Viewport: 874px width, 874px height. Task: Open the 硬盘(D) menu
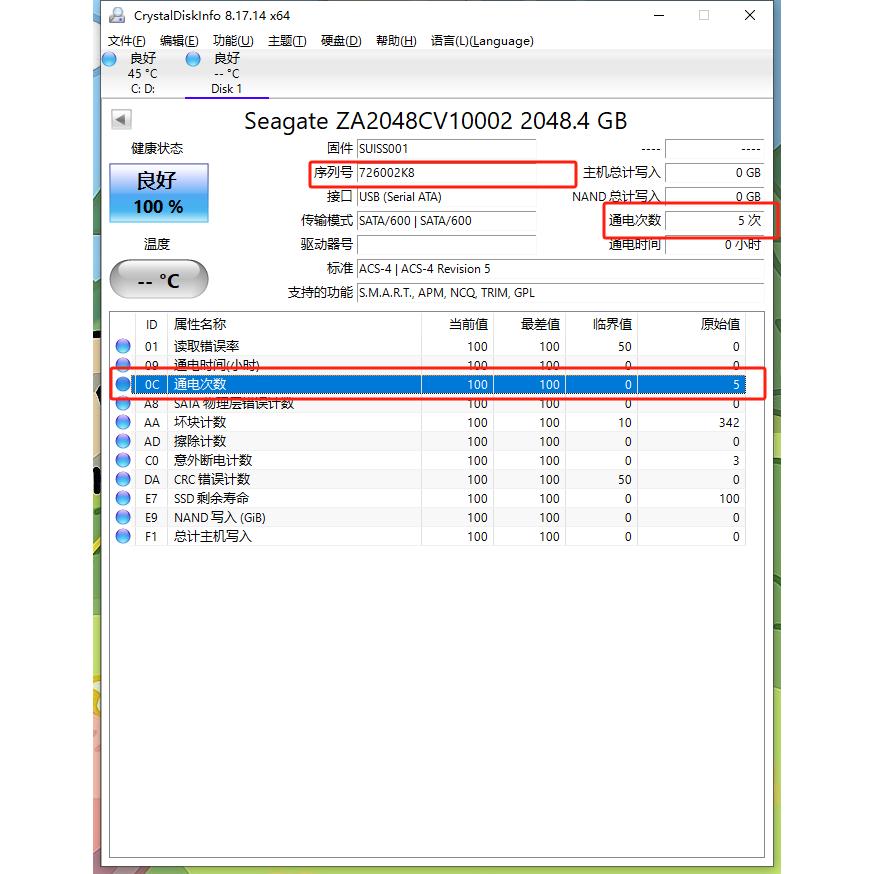pos(341,41)
